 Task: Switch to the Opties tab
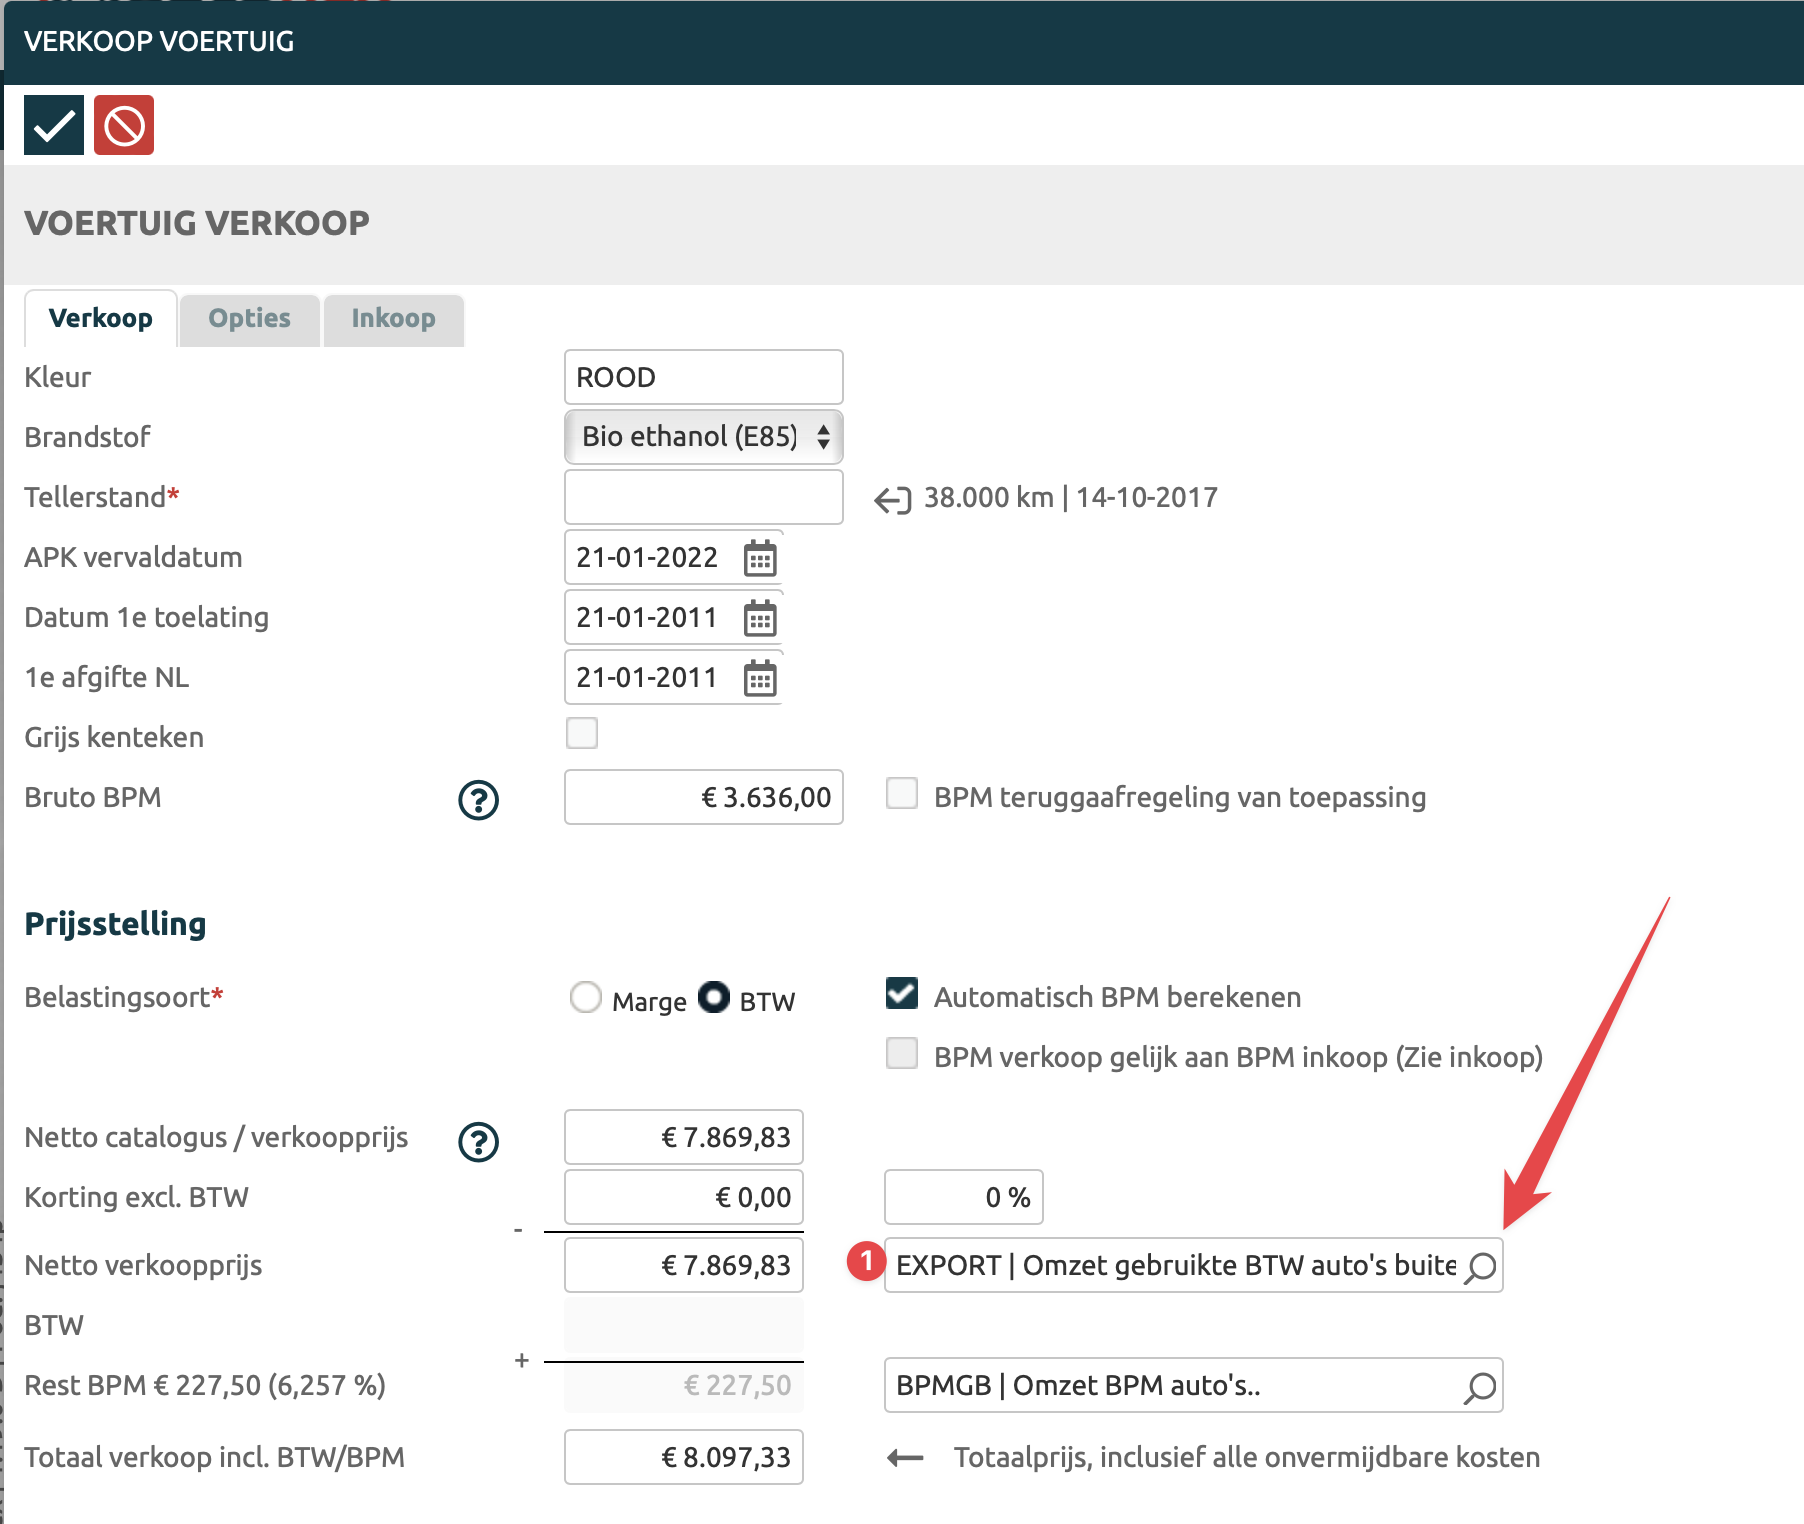pyautogui.click(x=249, y=319)
